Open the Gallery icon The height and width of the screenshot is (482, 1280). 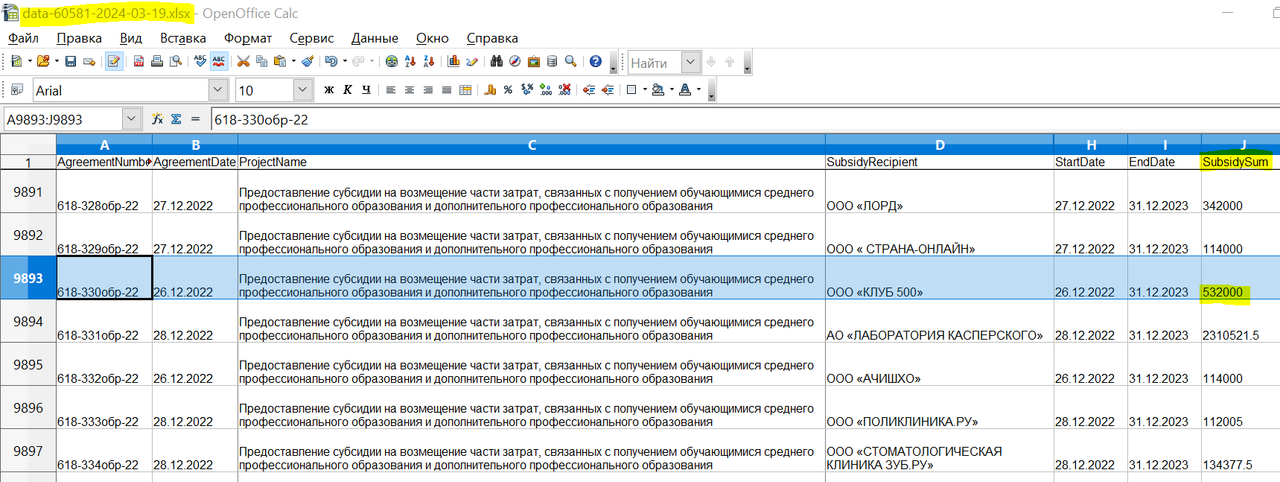pyautogui.click(x=534, y=61)
